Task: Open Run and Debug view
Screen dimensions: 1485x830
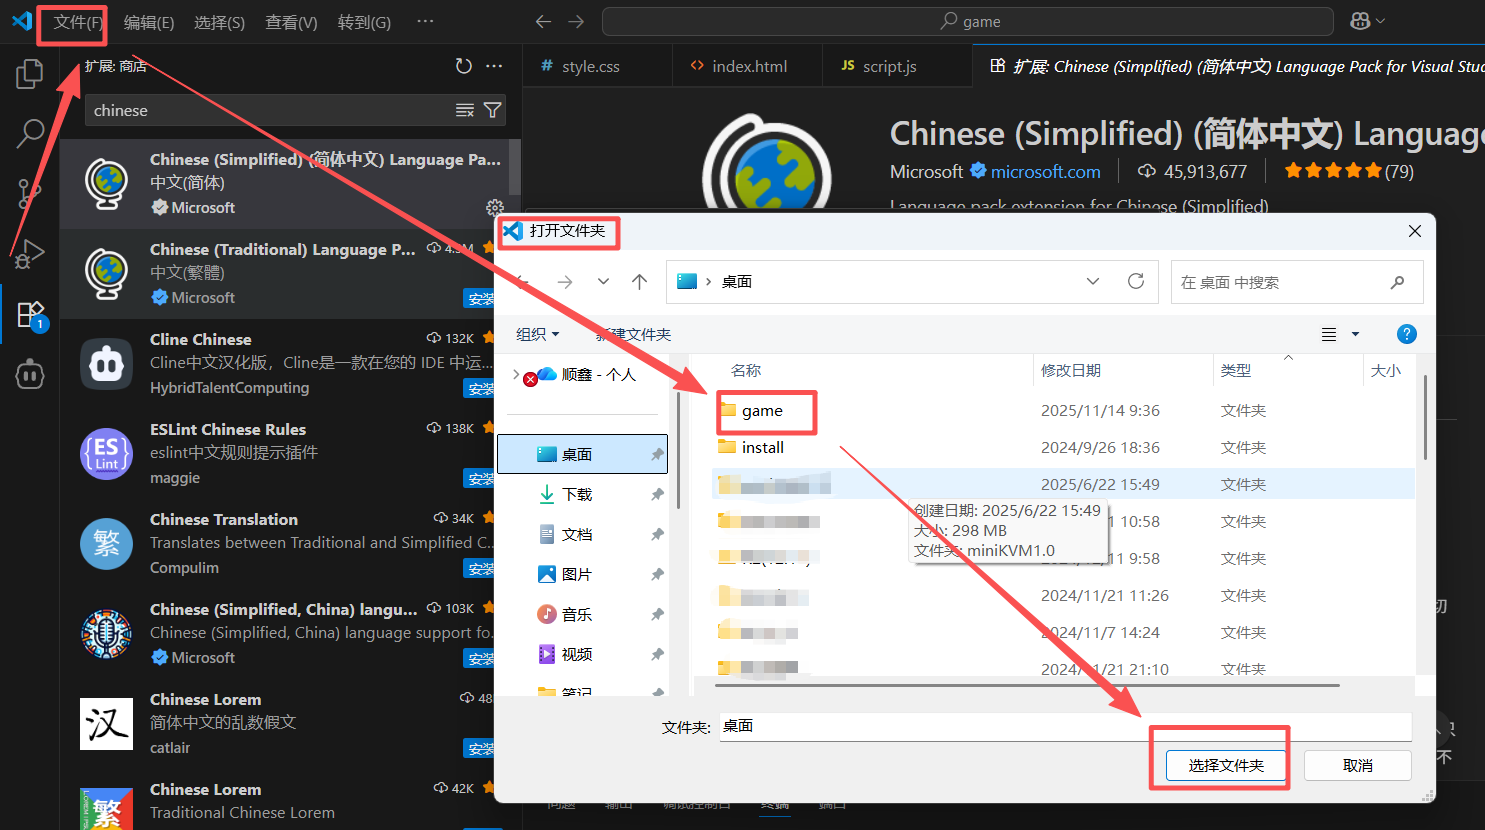Action: click(x=30, y=253)
